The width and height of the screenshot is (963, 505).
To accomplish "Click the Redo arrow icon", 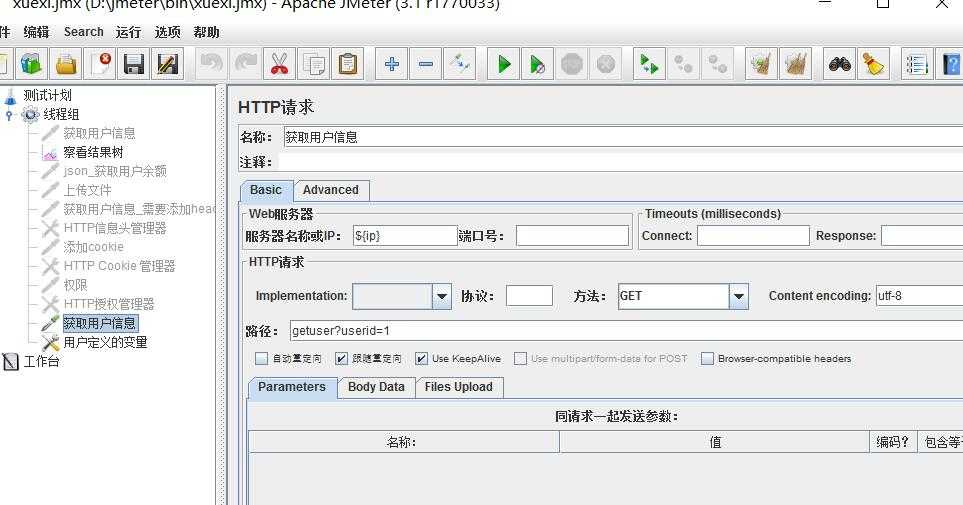I will pos(246,64).
